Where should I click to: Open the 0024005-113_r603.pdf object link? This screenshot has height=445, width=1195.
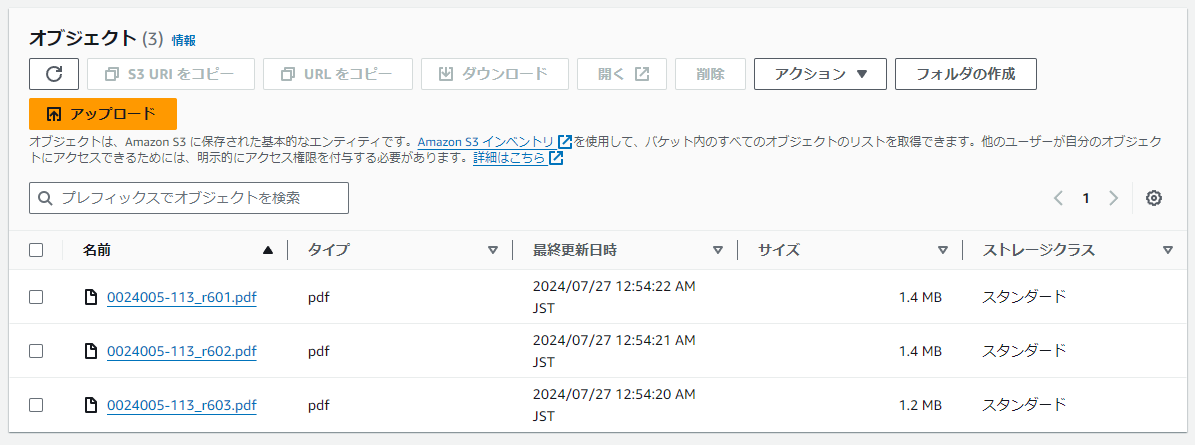(182, 405)
